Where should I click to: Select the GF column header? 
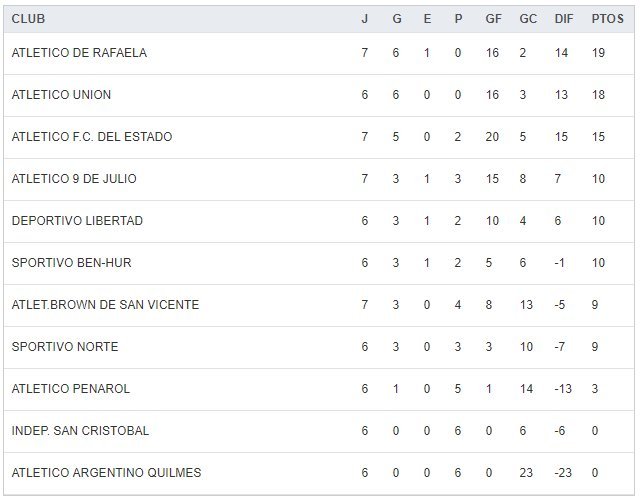(492, 19)
